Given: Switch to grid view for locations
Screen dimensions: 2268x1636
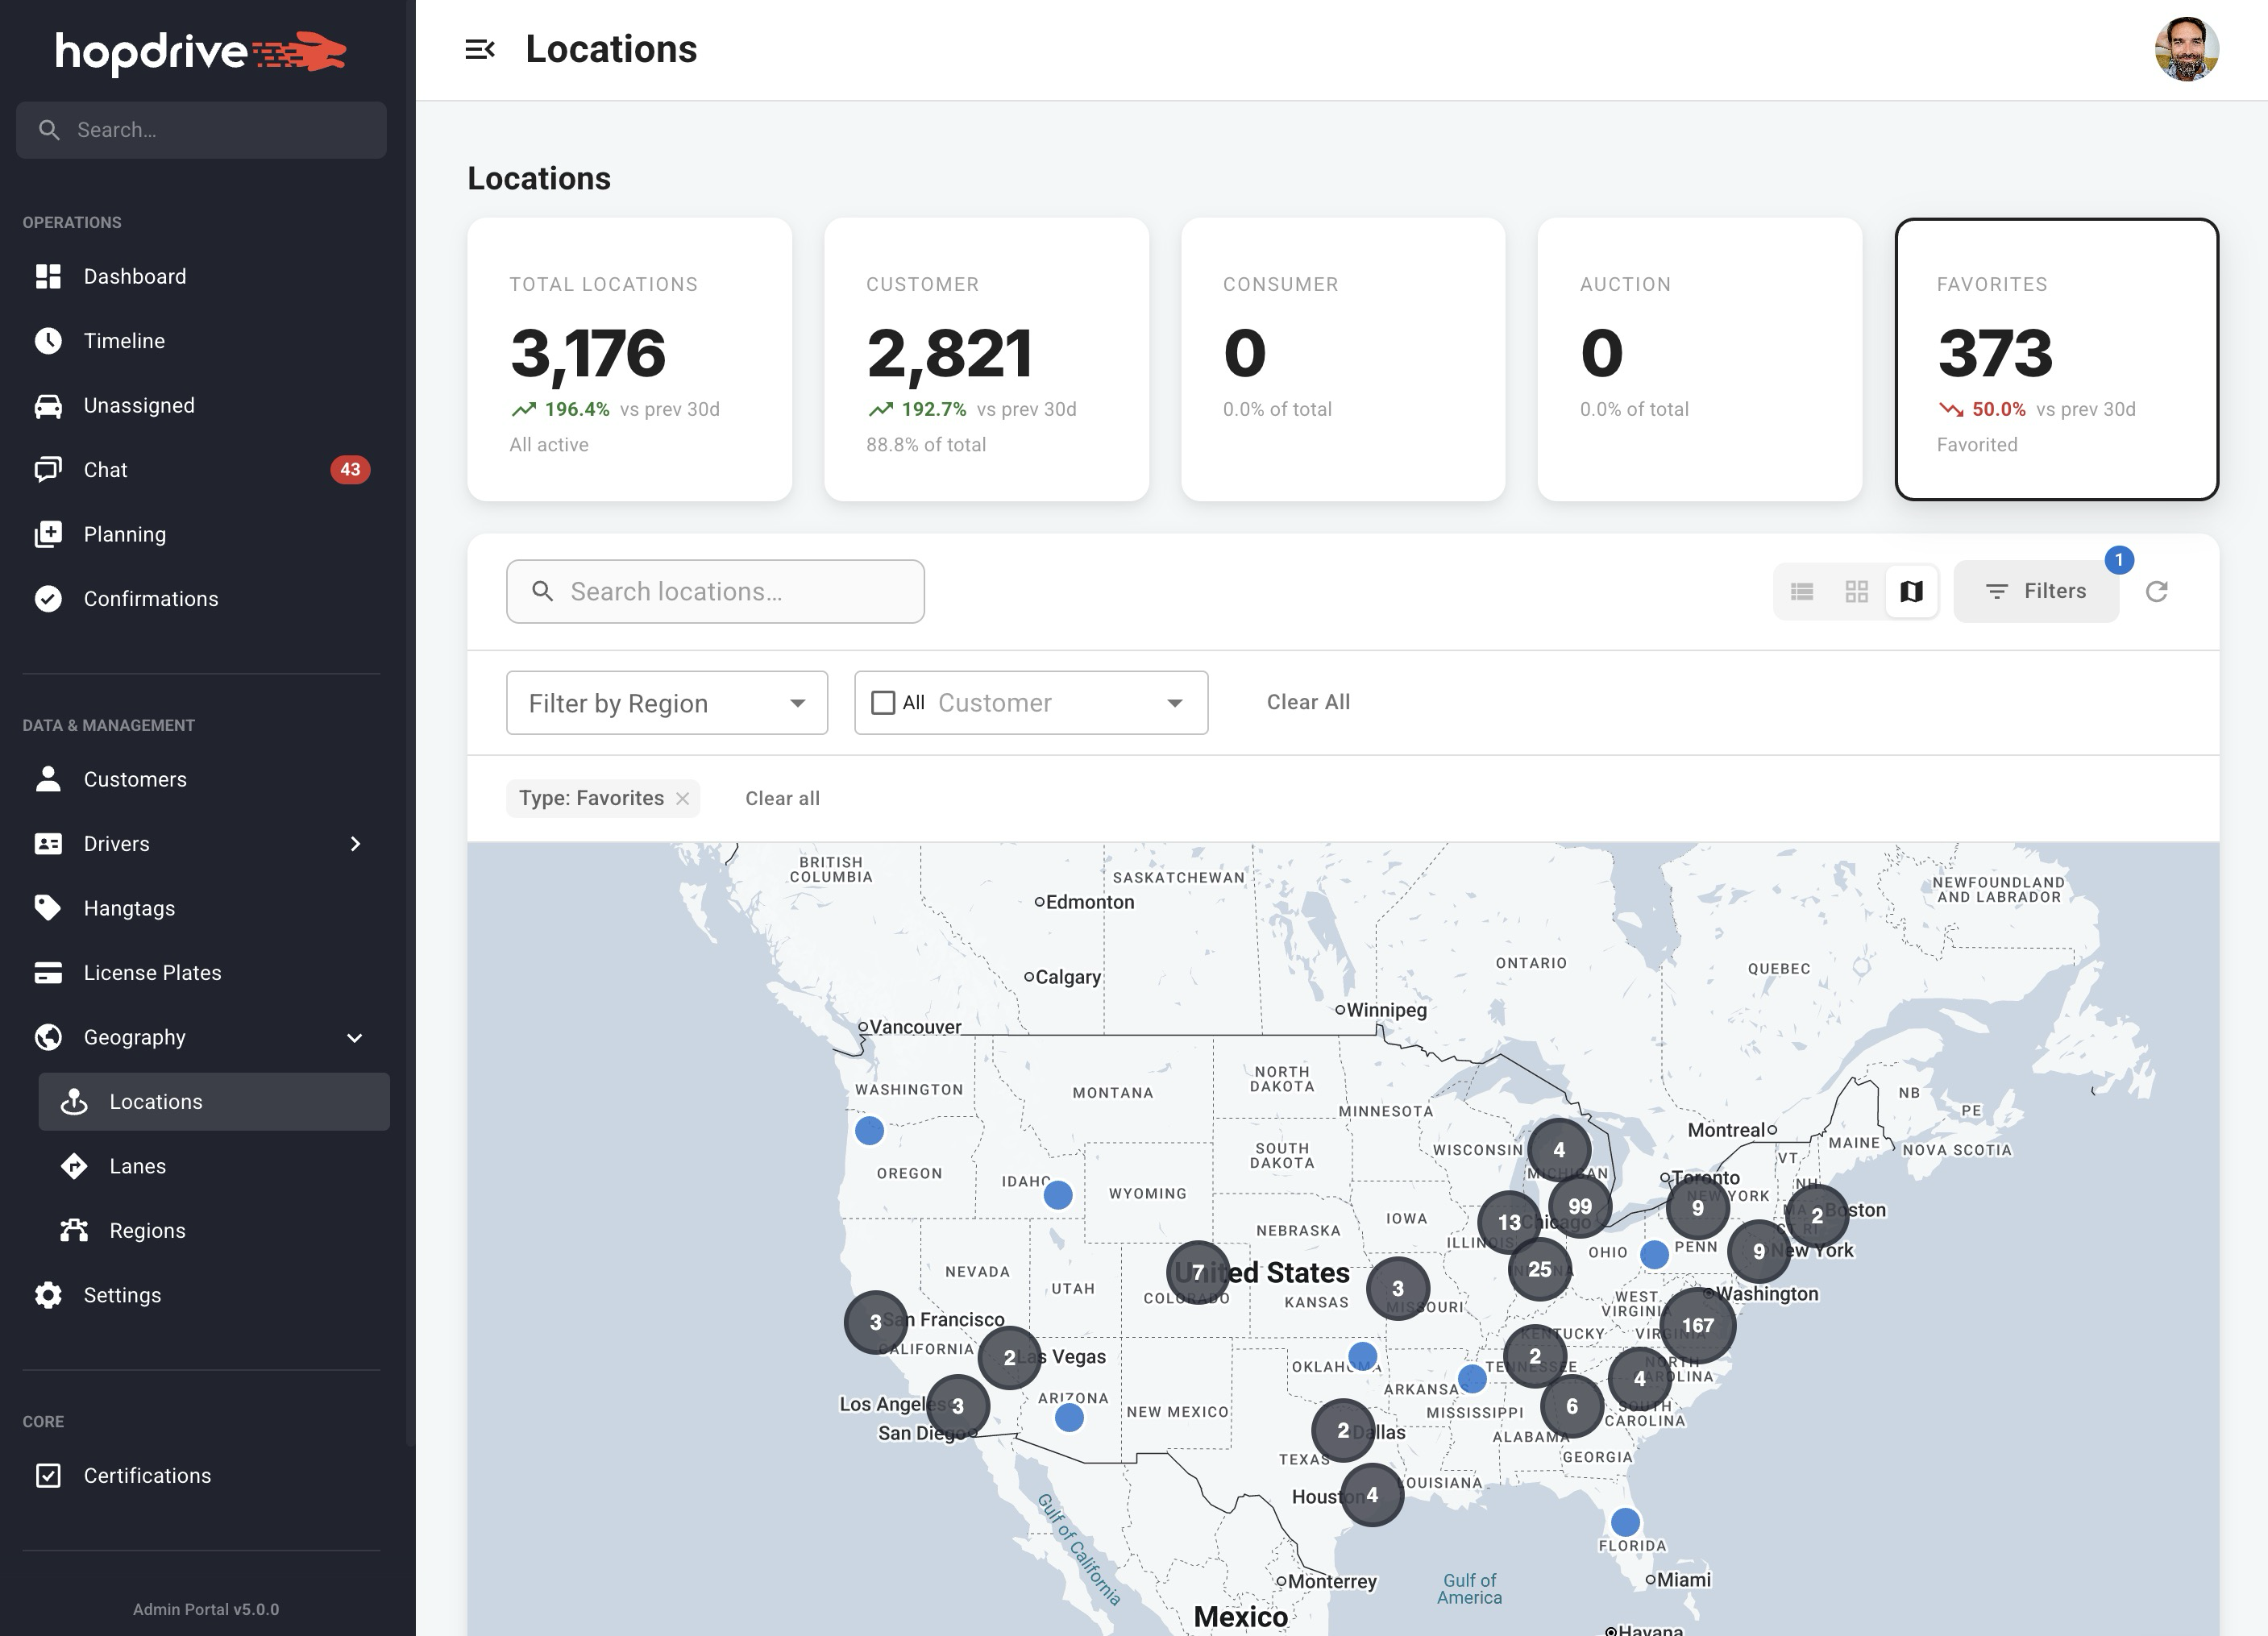Looking at the screenshot, I should point(1857,591).
